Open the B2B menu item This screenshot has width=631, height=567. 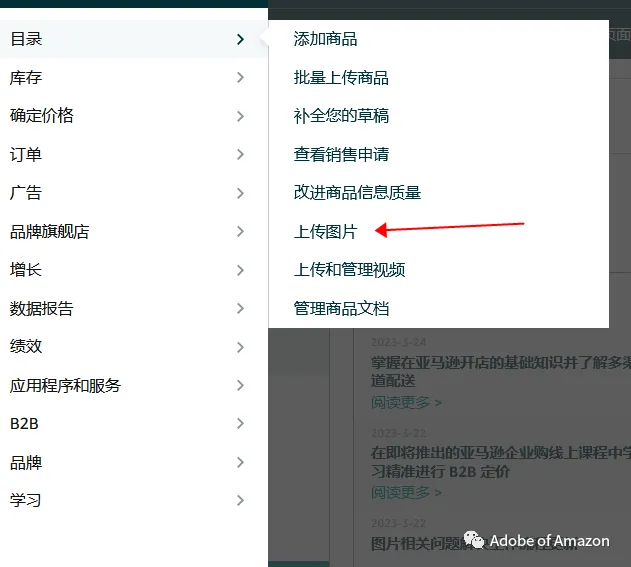[134, 424]
